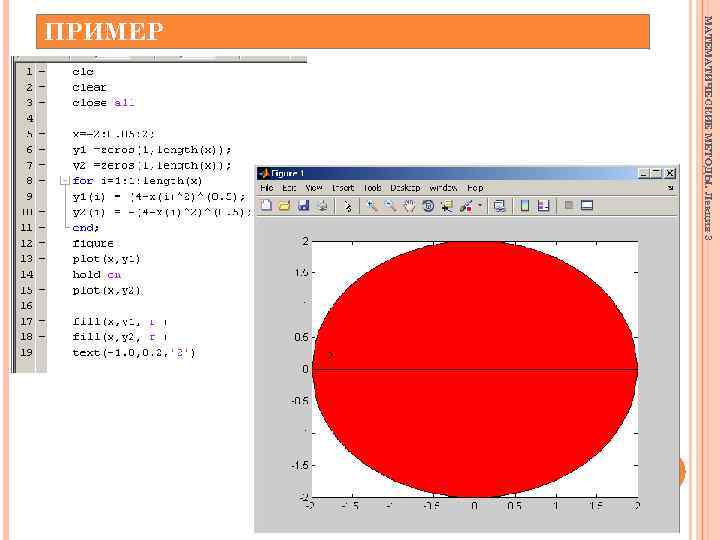Open the Window menu in Figure 1
The height and width of the screenshot is (540, 720).
click(443, 188)
